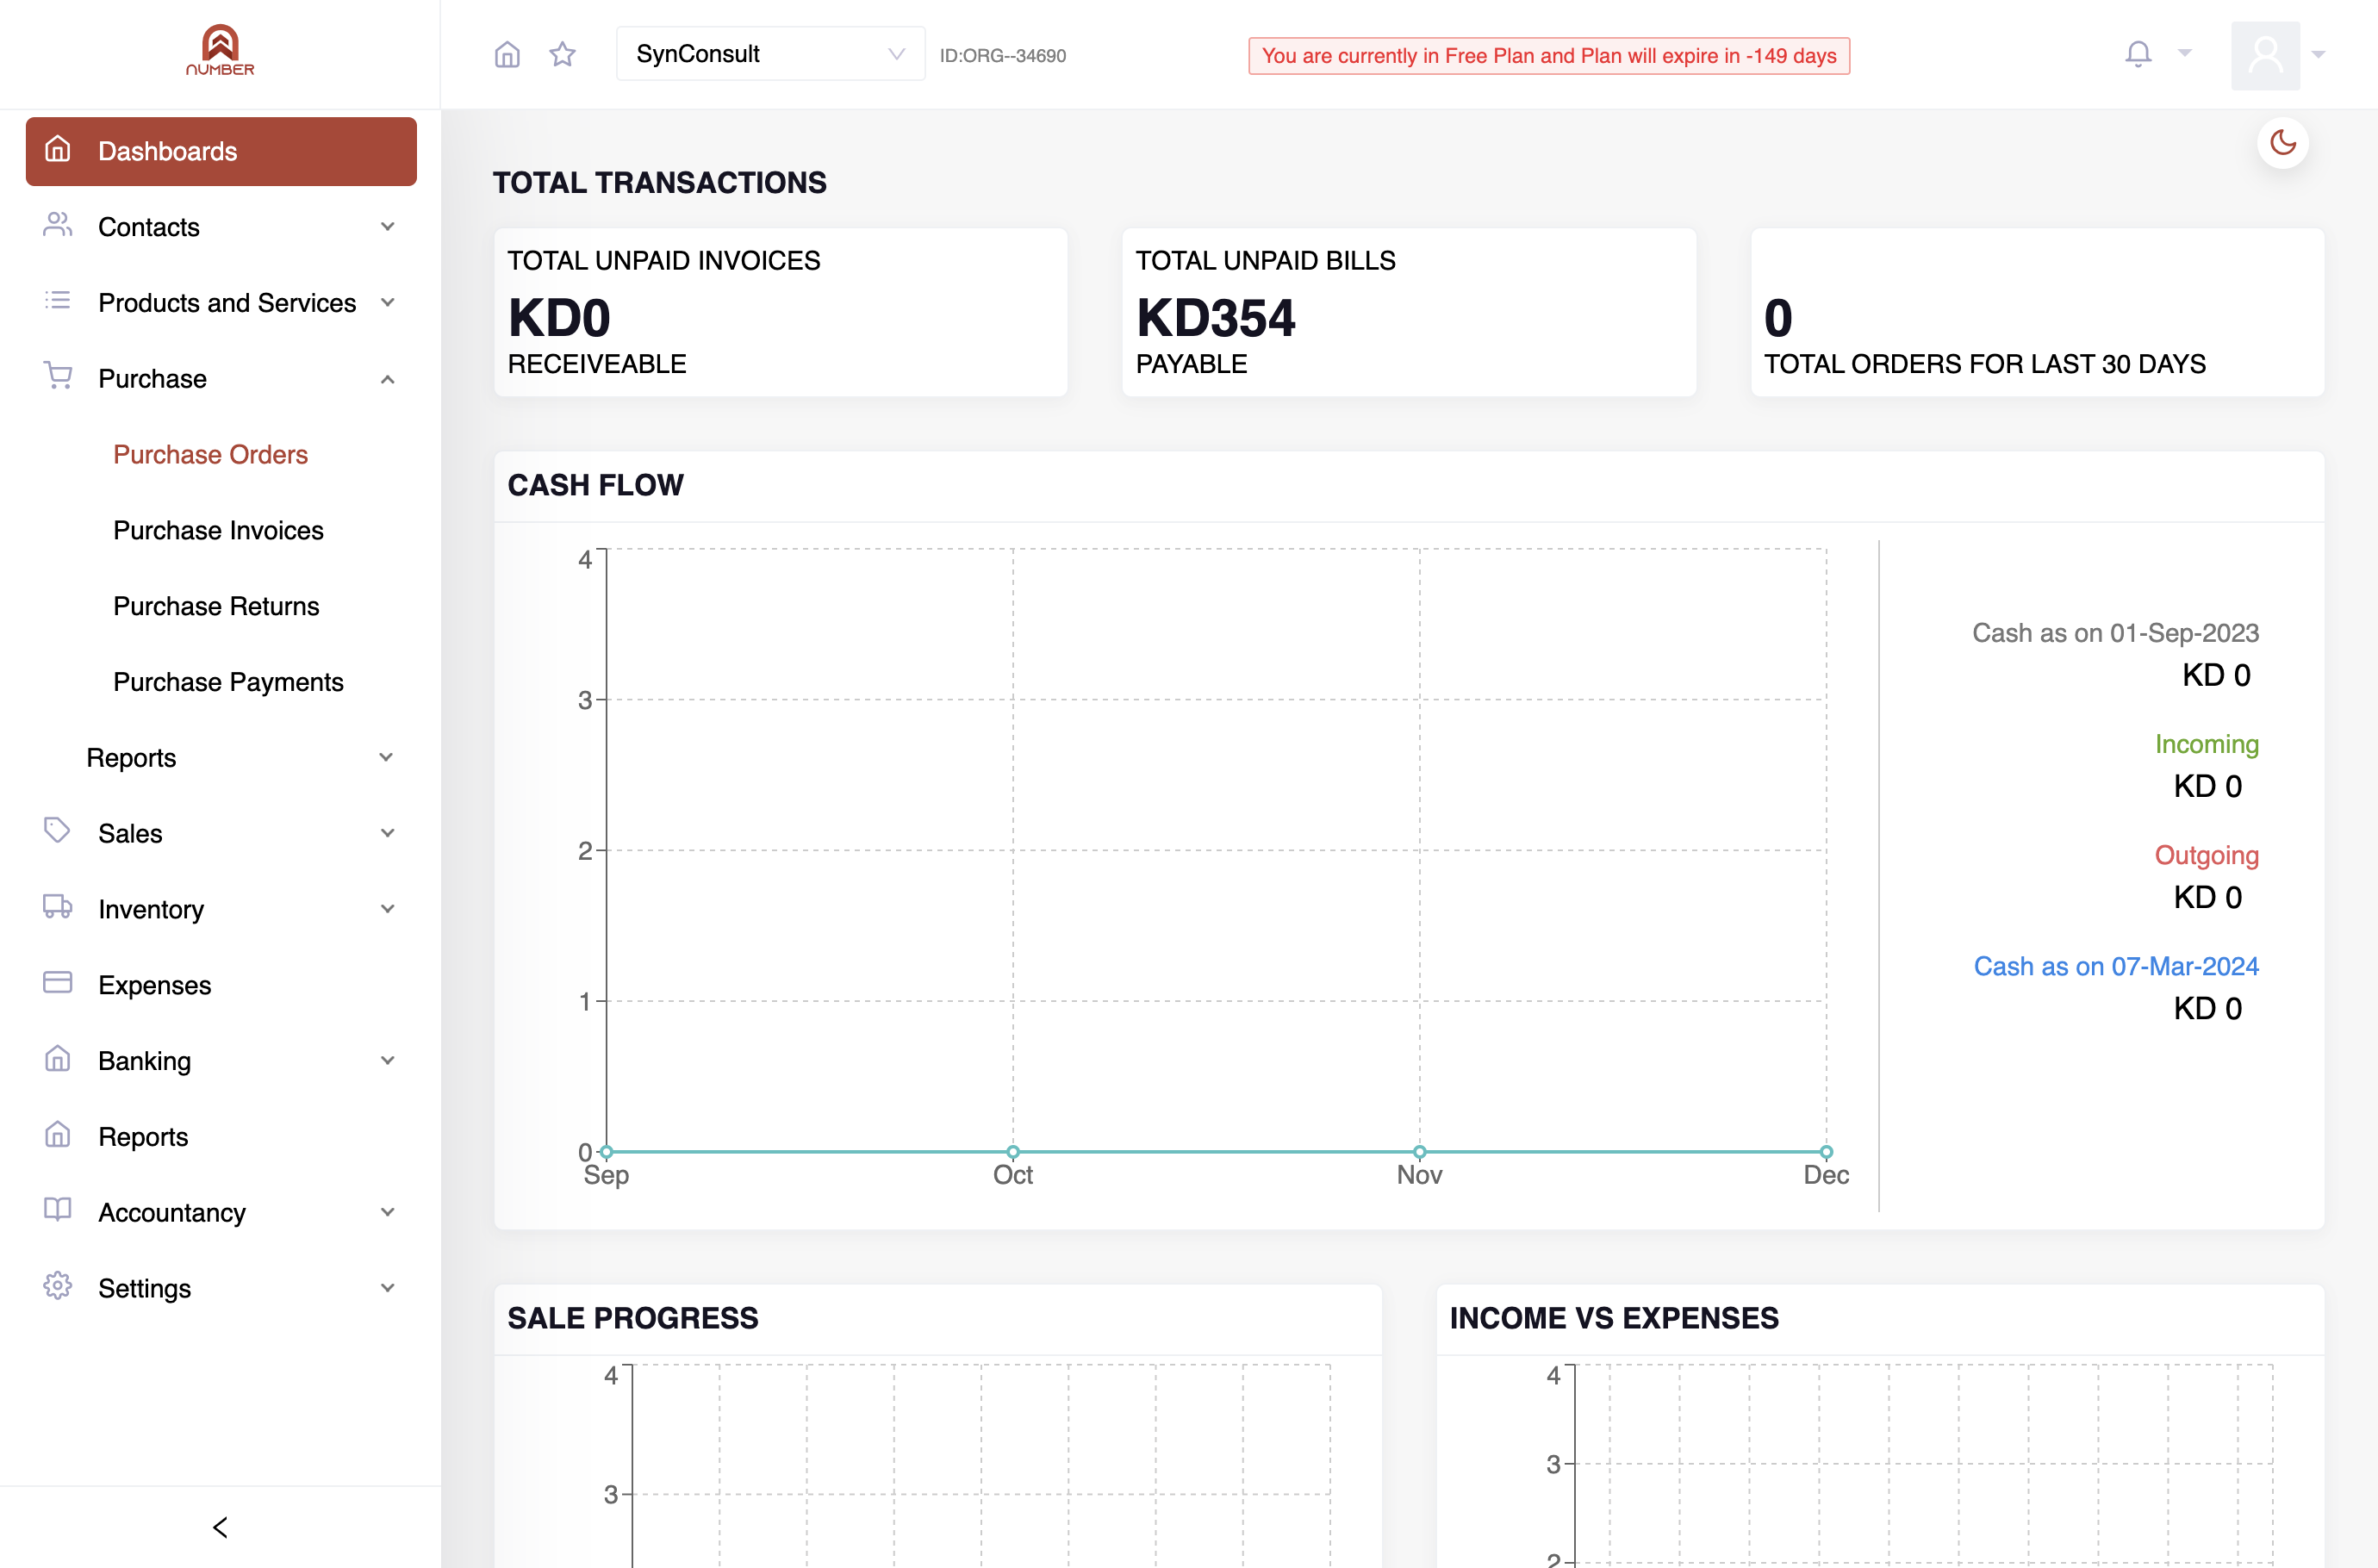
Task: Click the Number logo
Action: tap(220, 50)
